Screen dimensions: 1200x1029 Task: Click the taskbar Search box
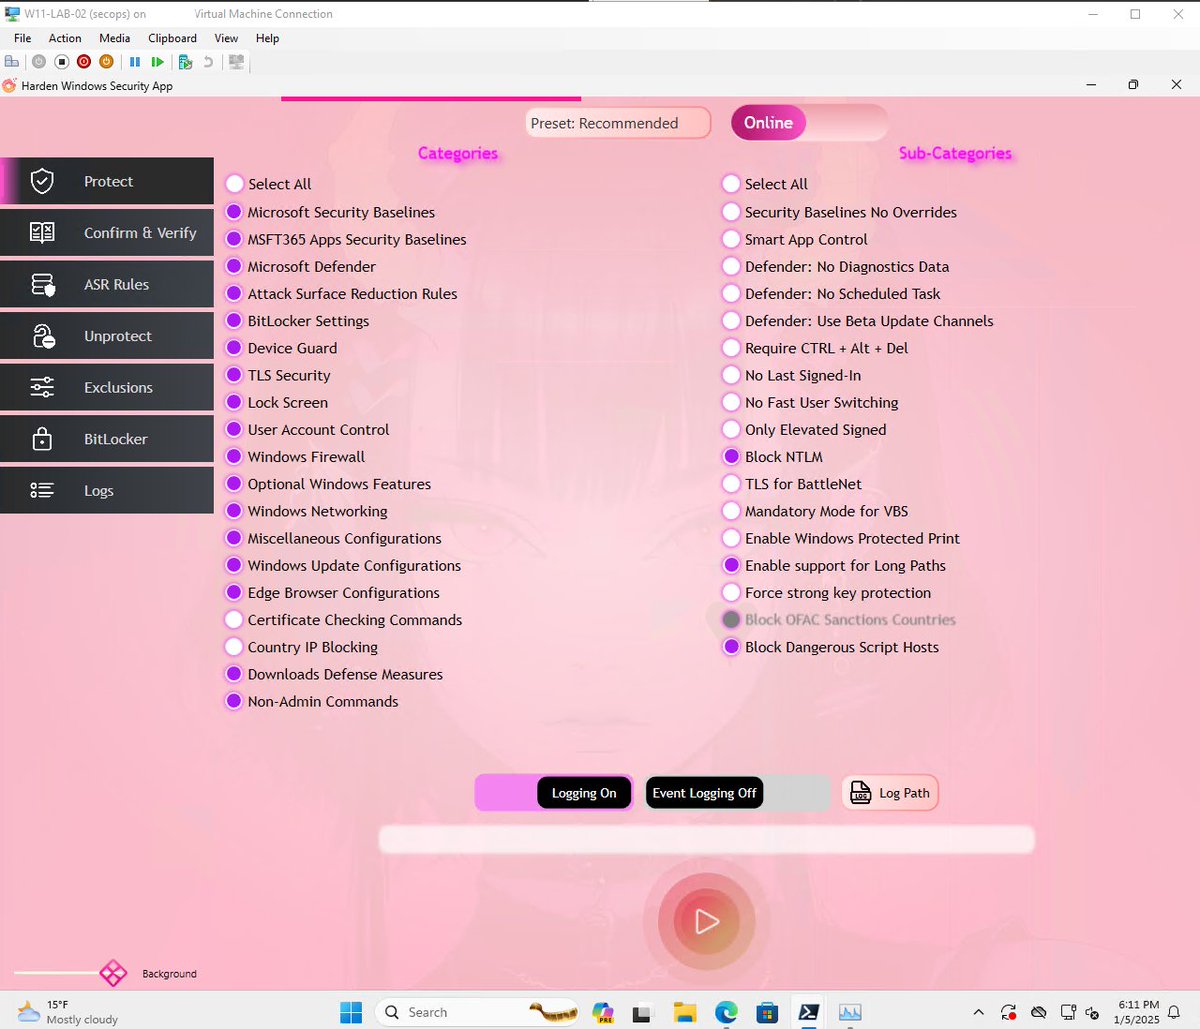[x=477, y=1012]
